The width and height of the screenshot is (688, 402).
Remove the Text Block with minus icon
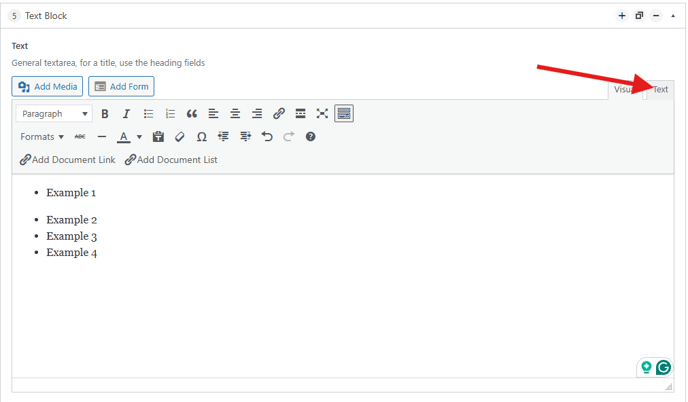point(656,16)
